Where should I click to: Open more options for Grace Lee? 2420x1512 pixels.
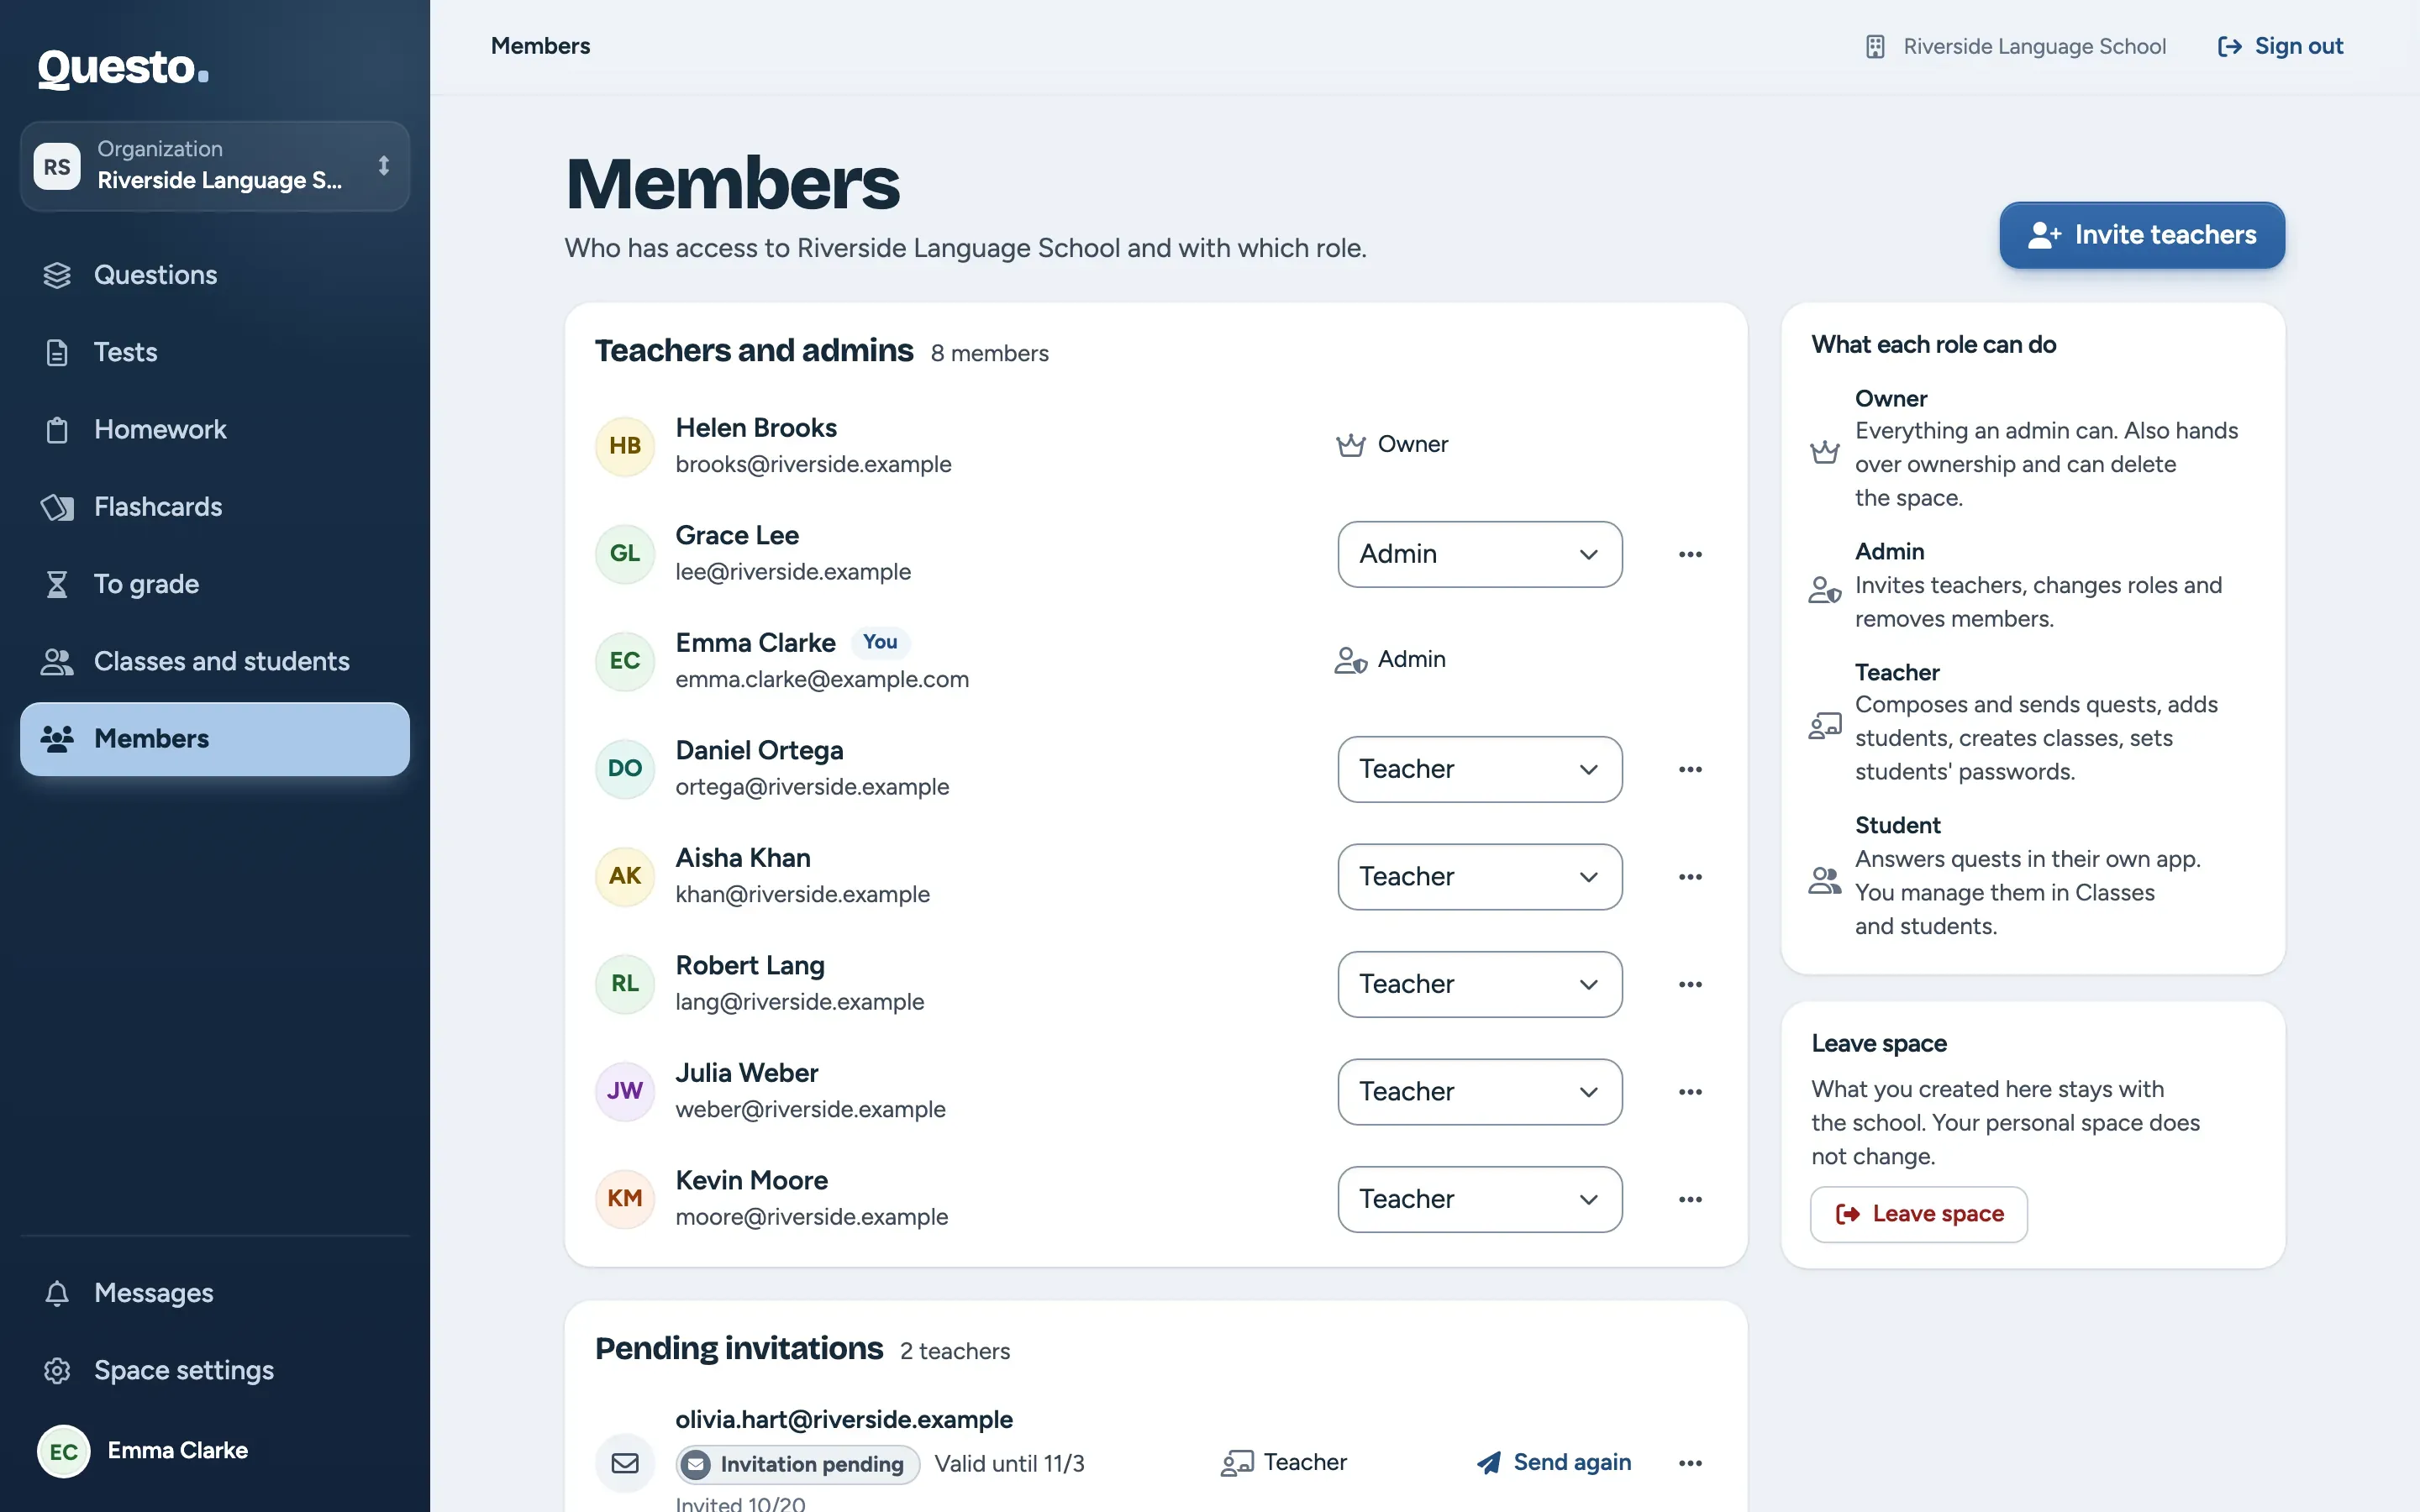tap(1690, 554)
